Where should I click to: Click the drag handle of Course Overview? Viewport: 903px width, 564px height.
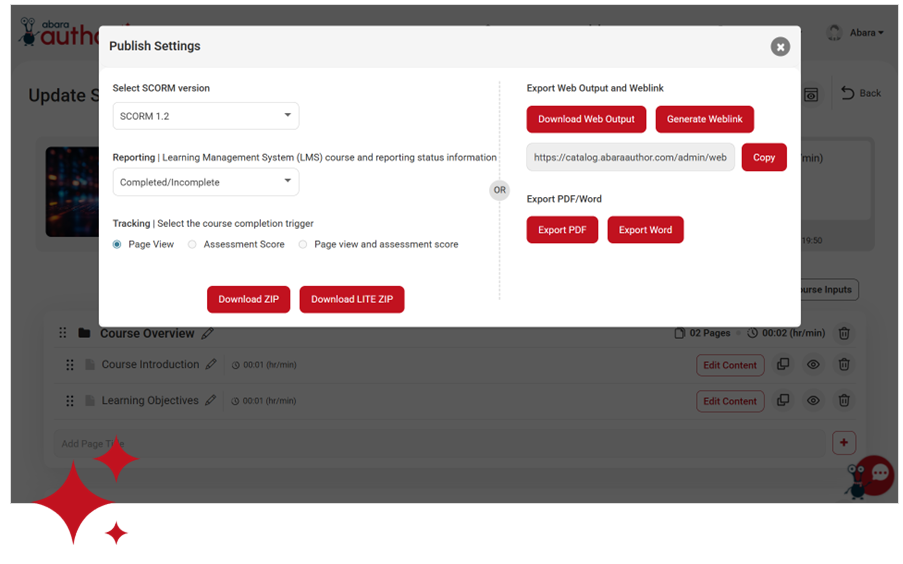(63, 332)
